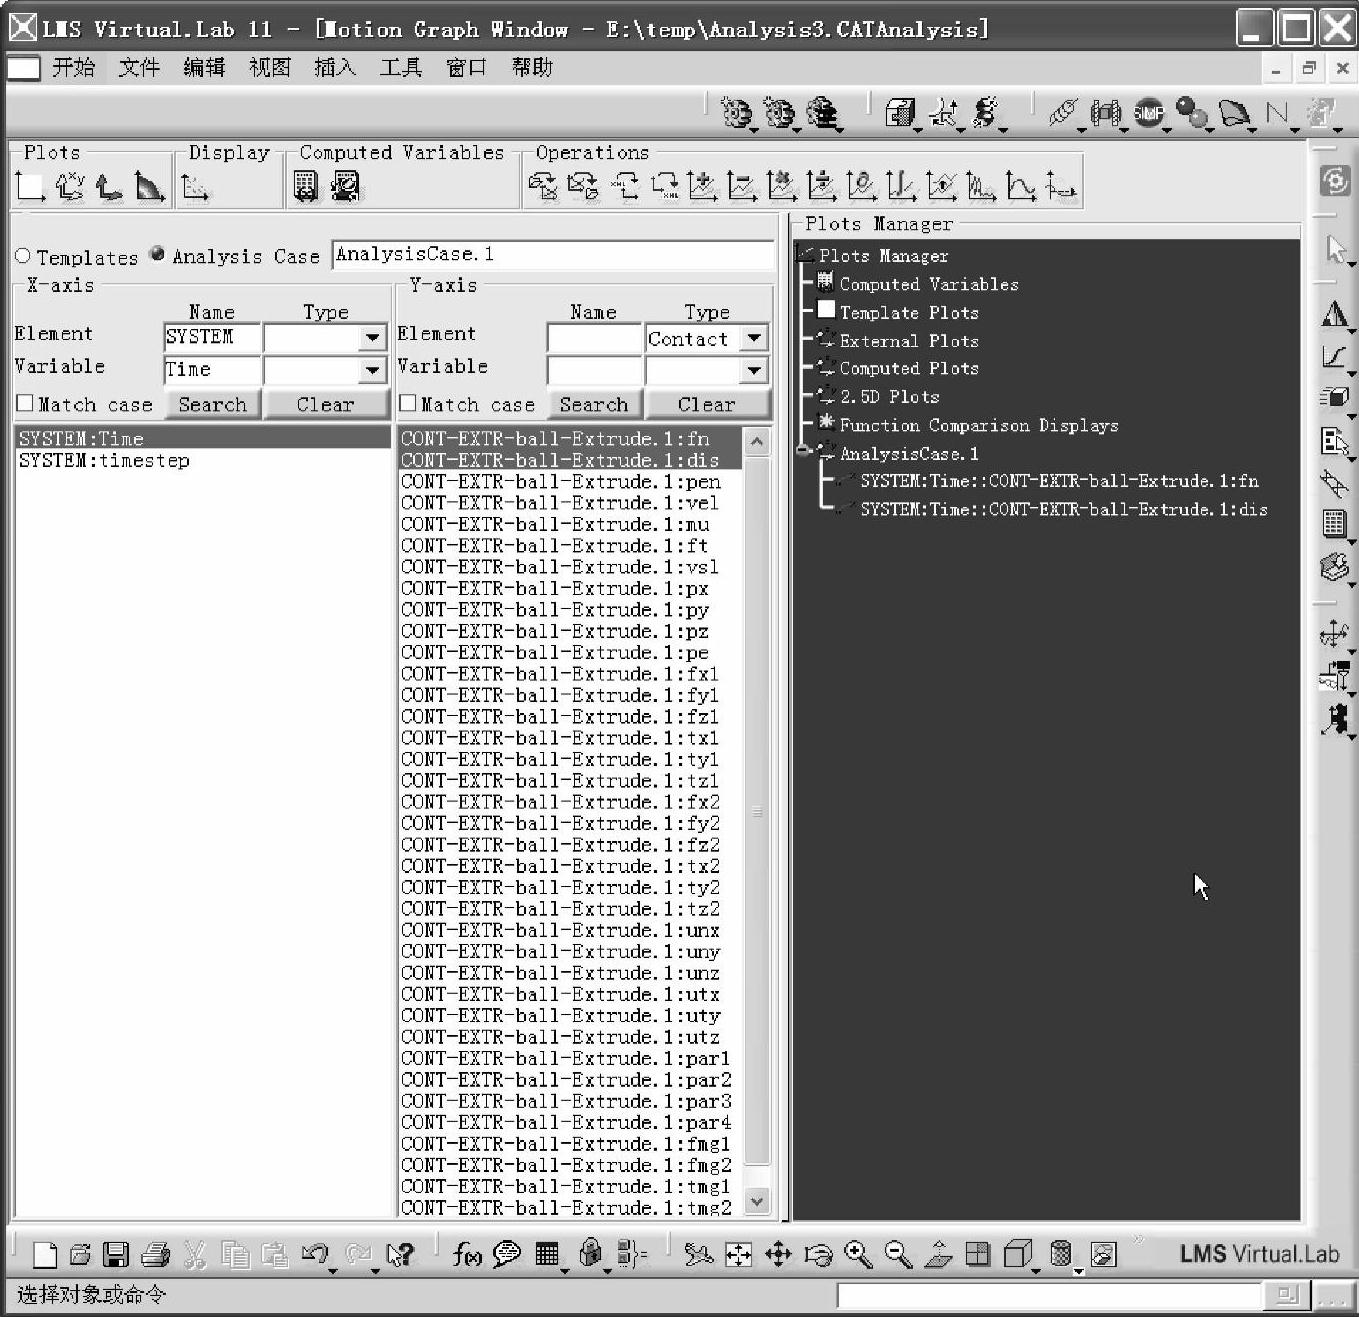This screenshot has height=1317, width=1359.
Task: Open X-axis Element Type dropdown
Action: tap(372, 338)
